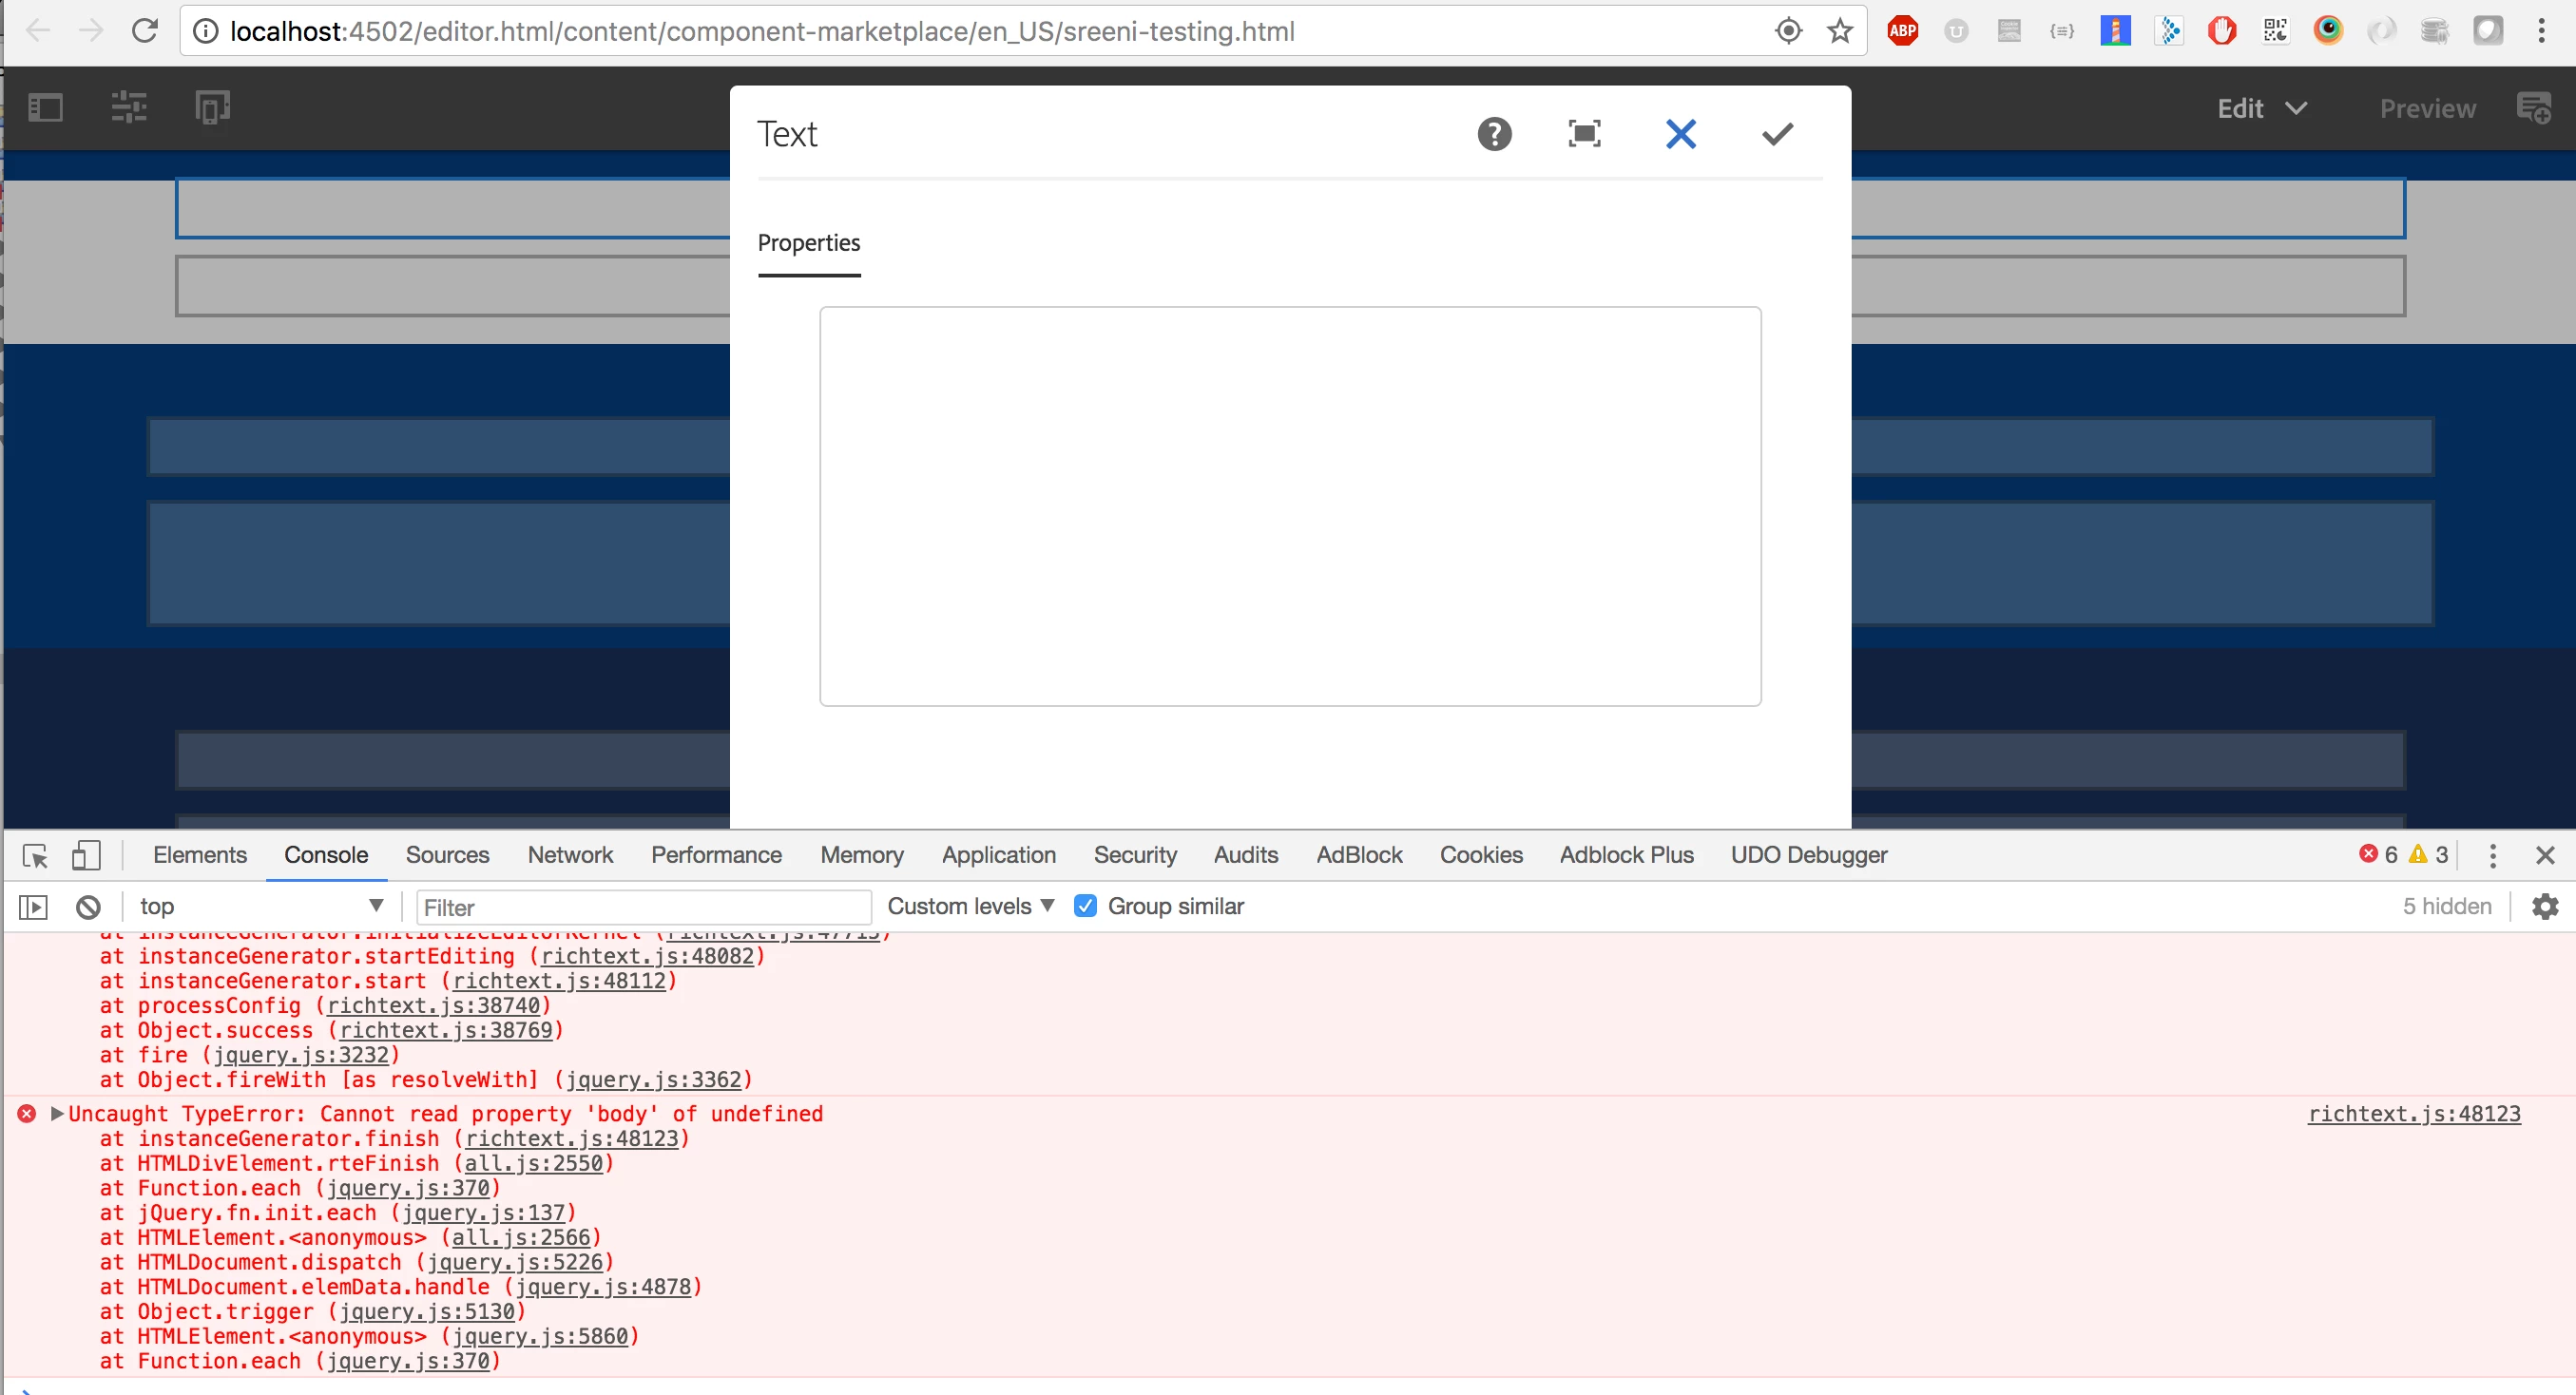This screenshot has height=1395, width=2576.
Task: Click the help question mark icon in Text dialog
Action: click(1494, 134)
